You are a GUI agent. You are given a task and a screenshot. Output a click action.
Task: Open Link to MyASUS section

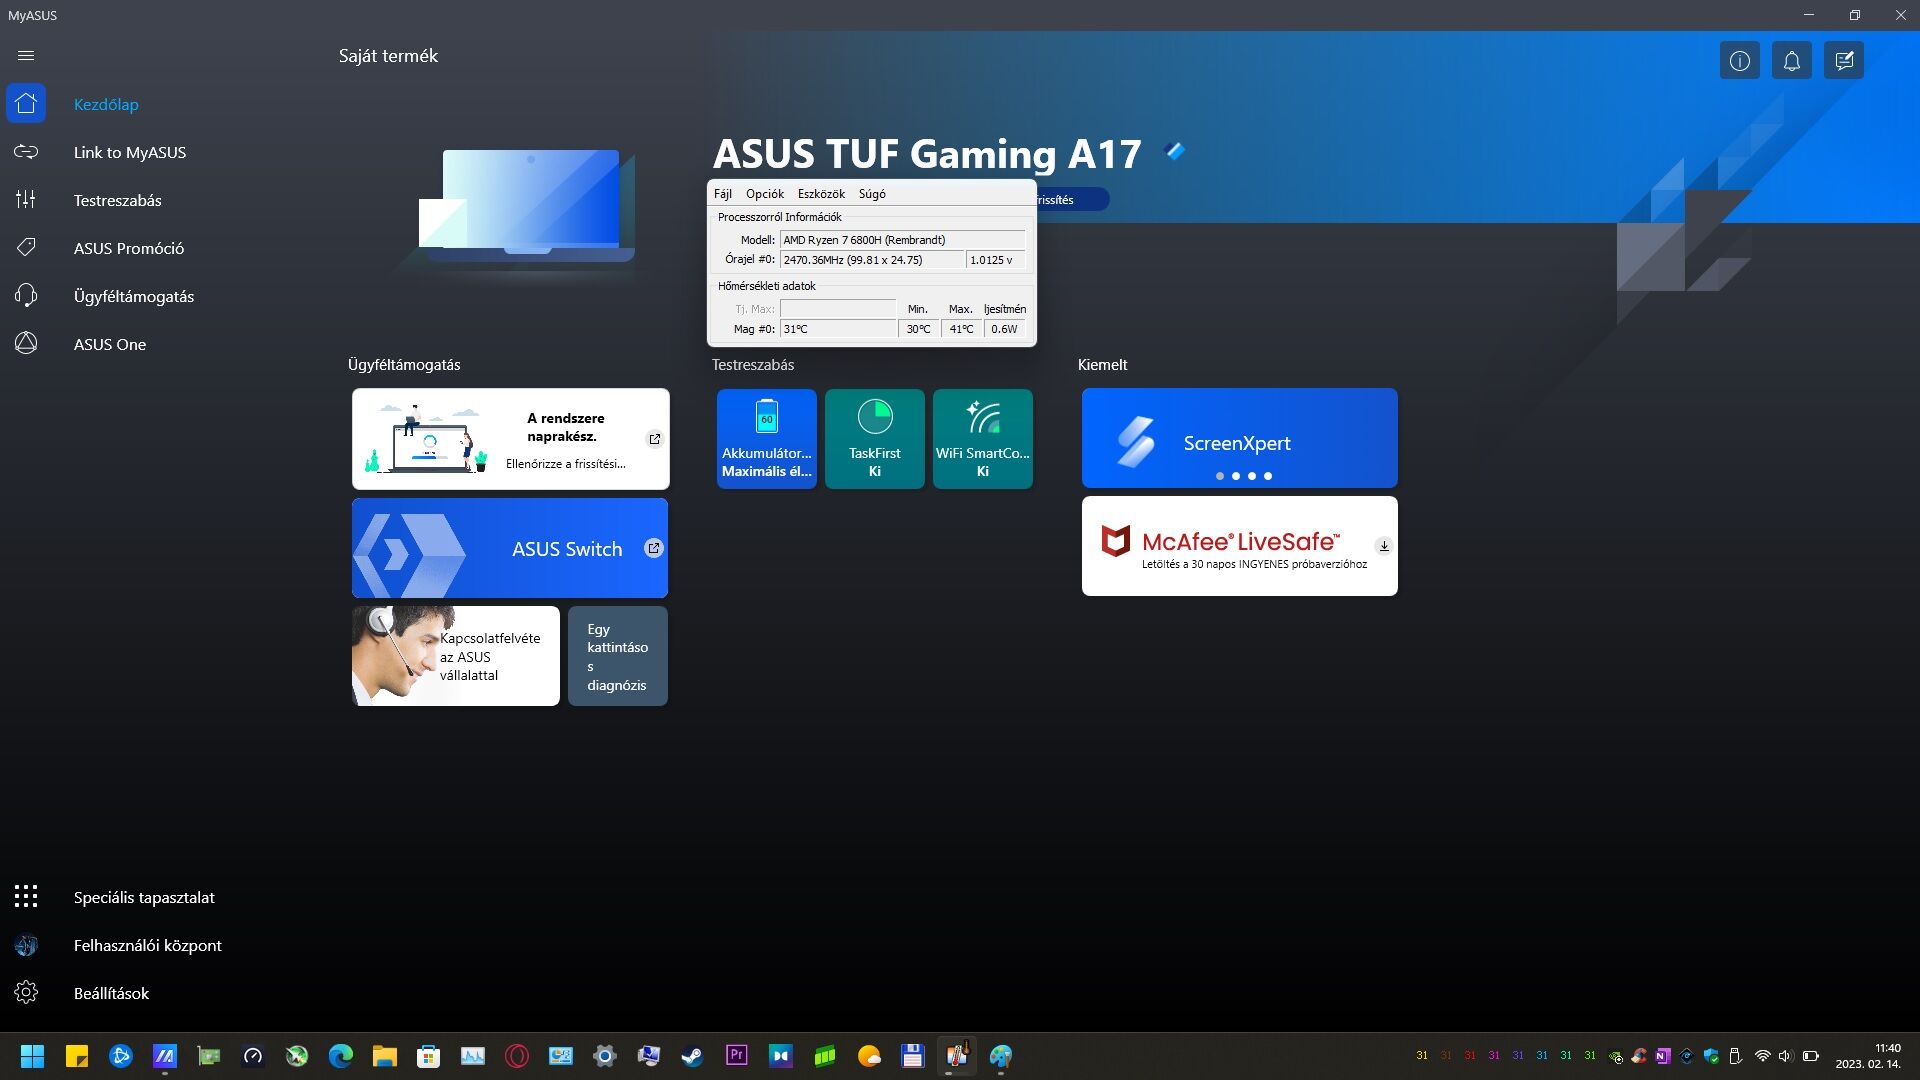point(129,152)
